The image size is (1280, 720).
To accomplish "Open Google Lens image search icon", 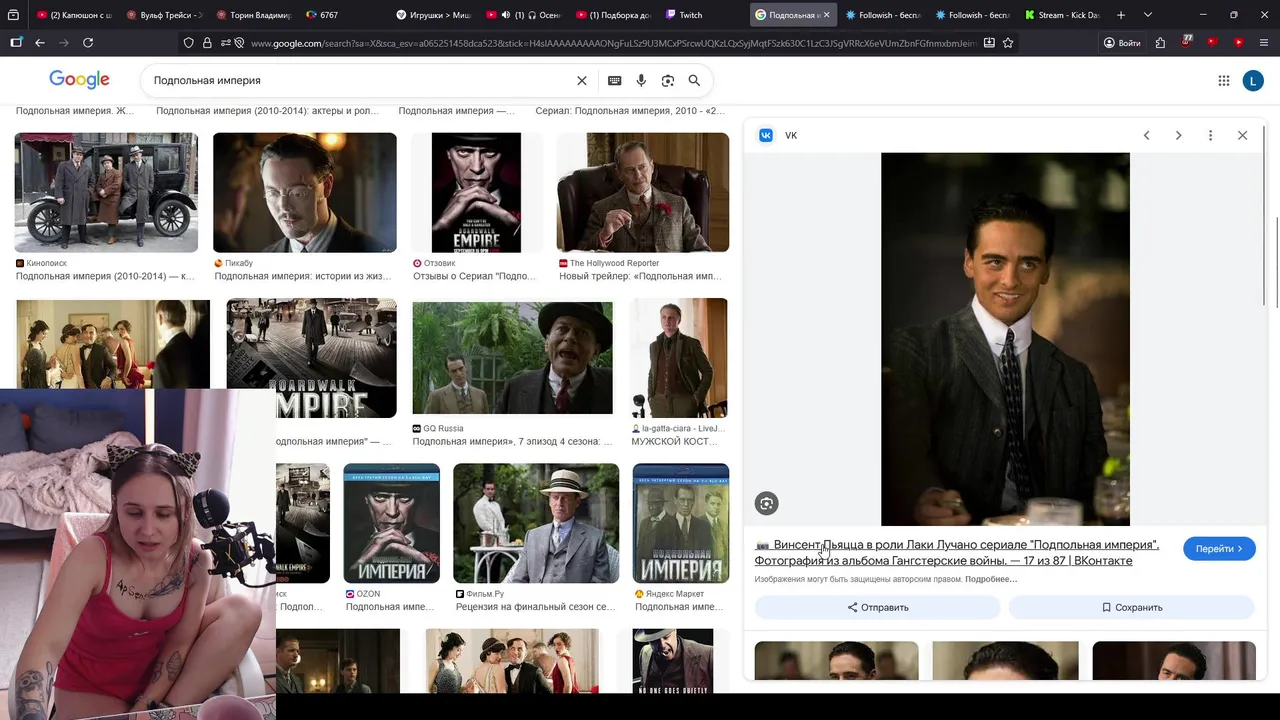I will (x=667, y=81).
